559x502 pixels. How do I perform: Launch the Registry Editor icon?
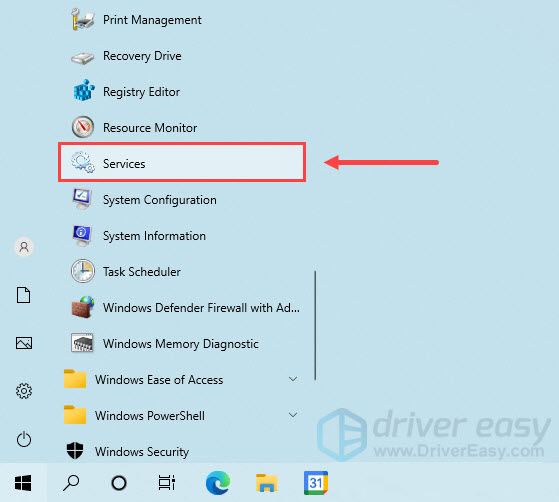point(83,91)
